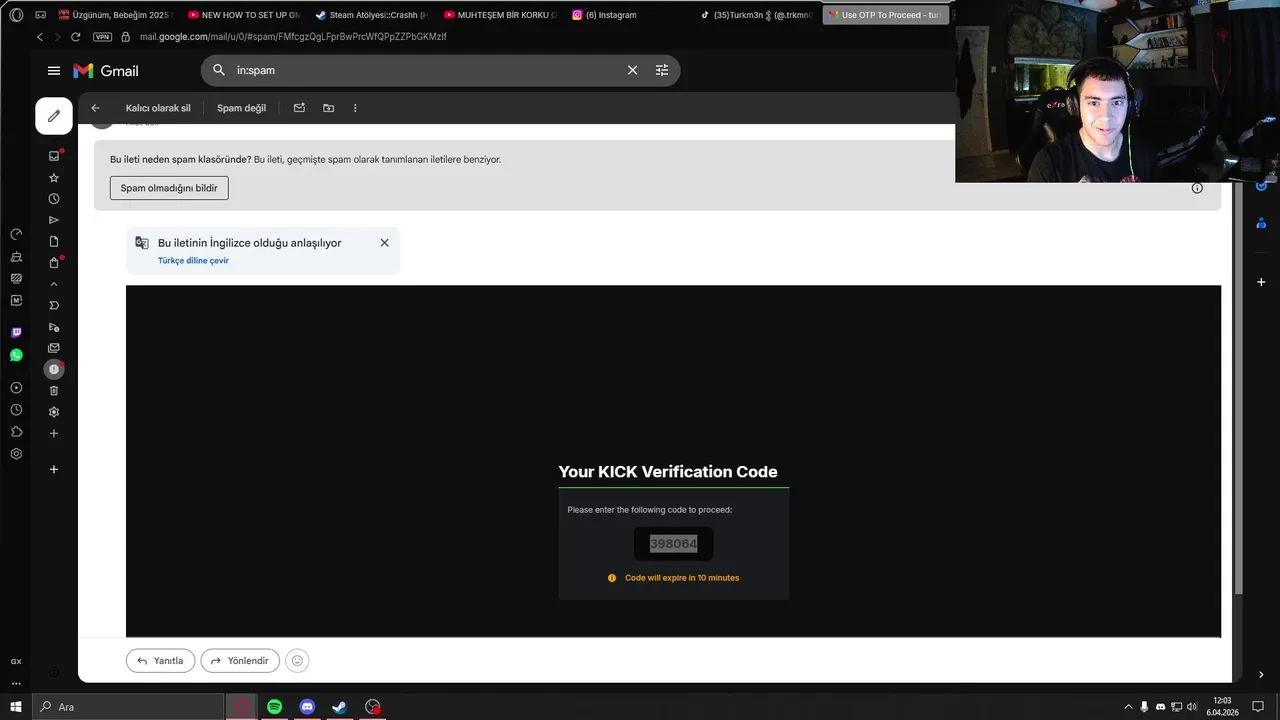Open Snoozed mail via clock icon
The image size is (1280, 720).
(54, 199)
